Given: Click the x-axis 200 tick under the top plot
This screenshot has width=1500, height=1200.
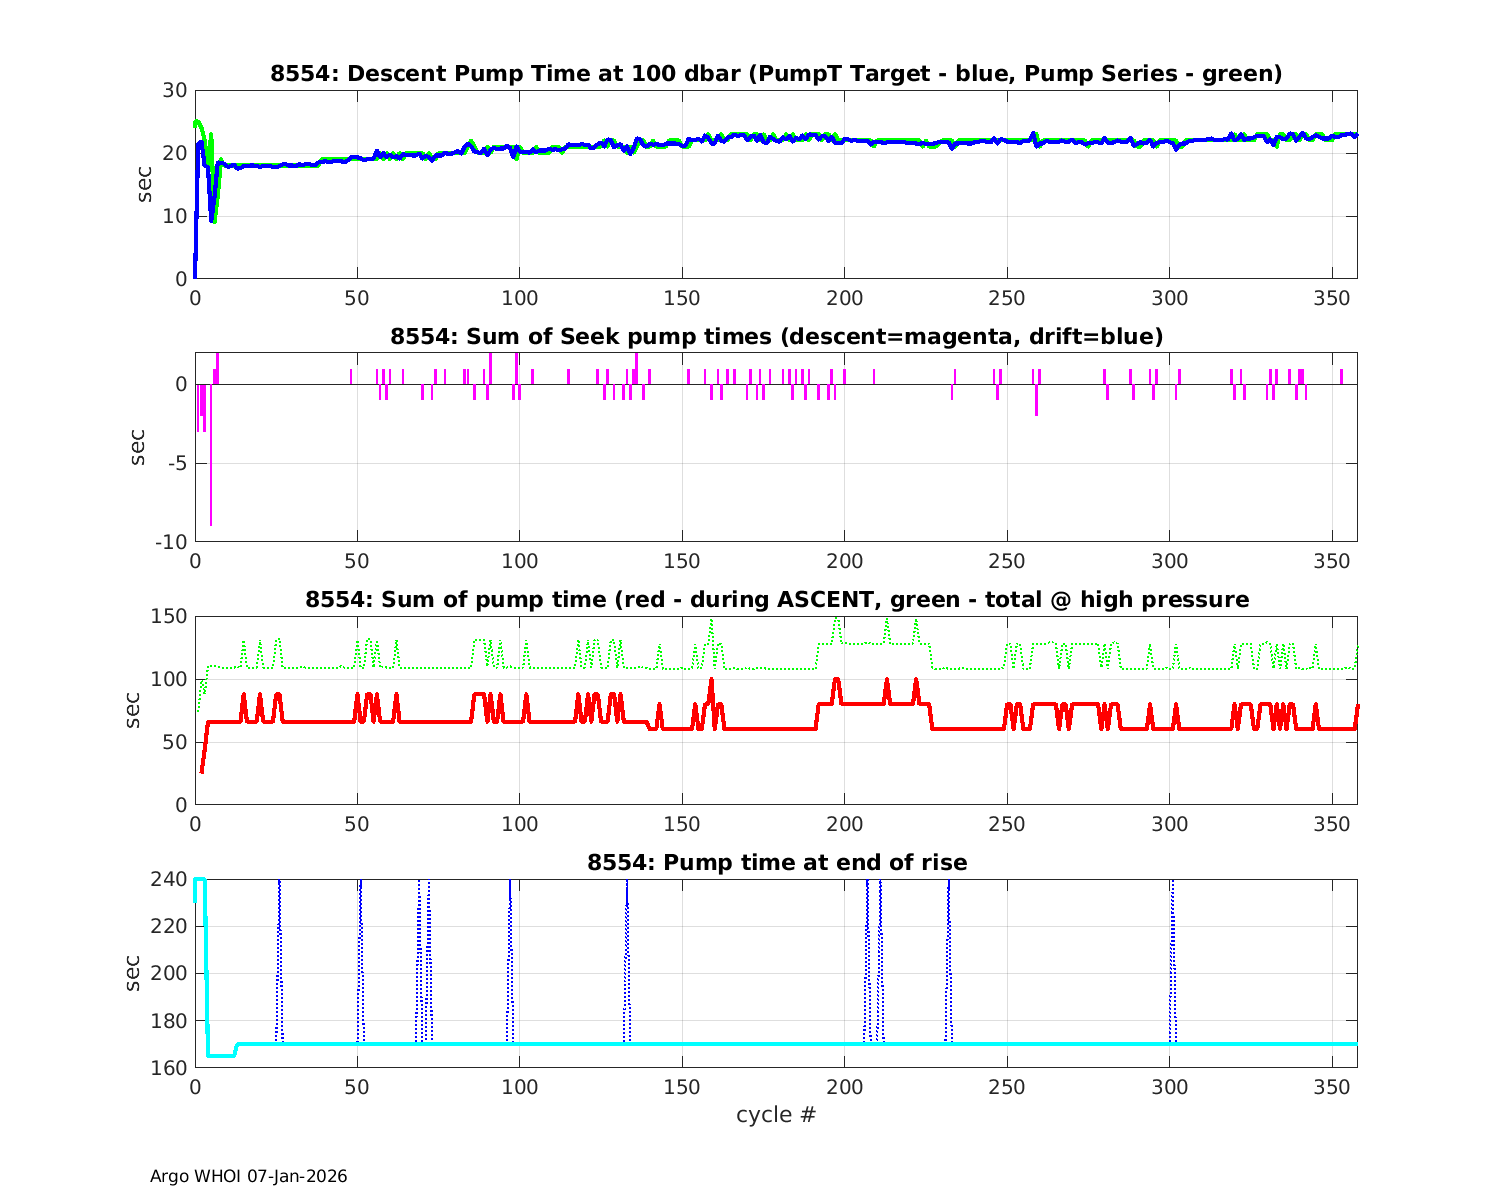Looking at the screenshot, I should coord(844,298).
